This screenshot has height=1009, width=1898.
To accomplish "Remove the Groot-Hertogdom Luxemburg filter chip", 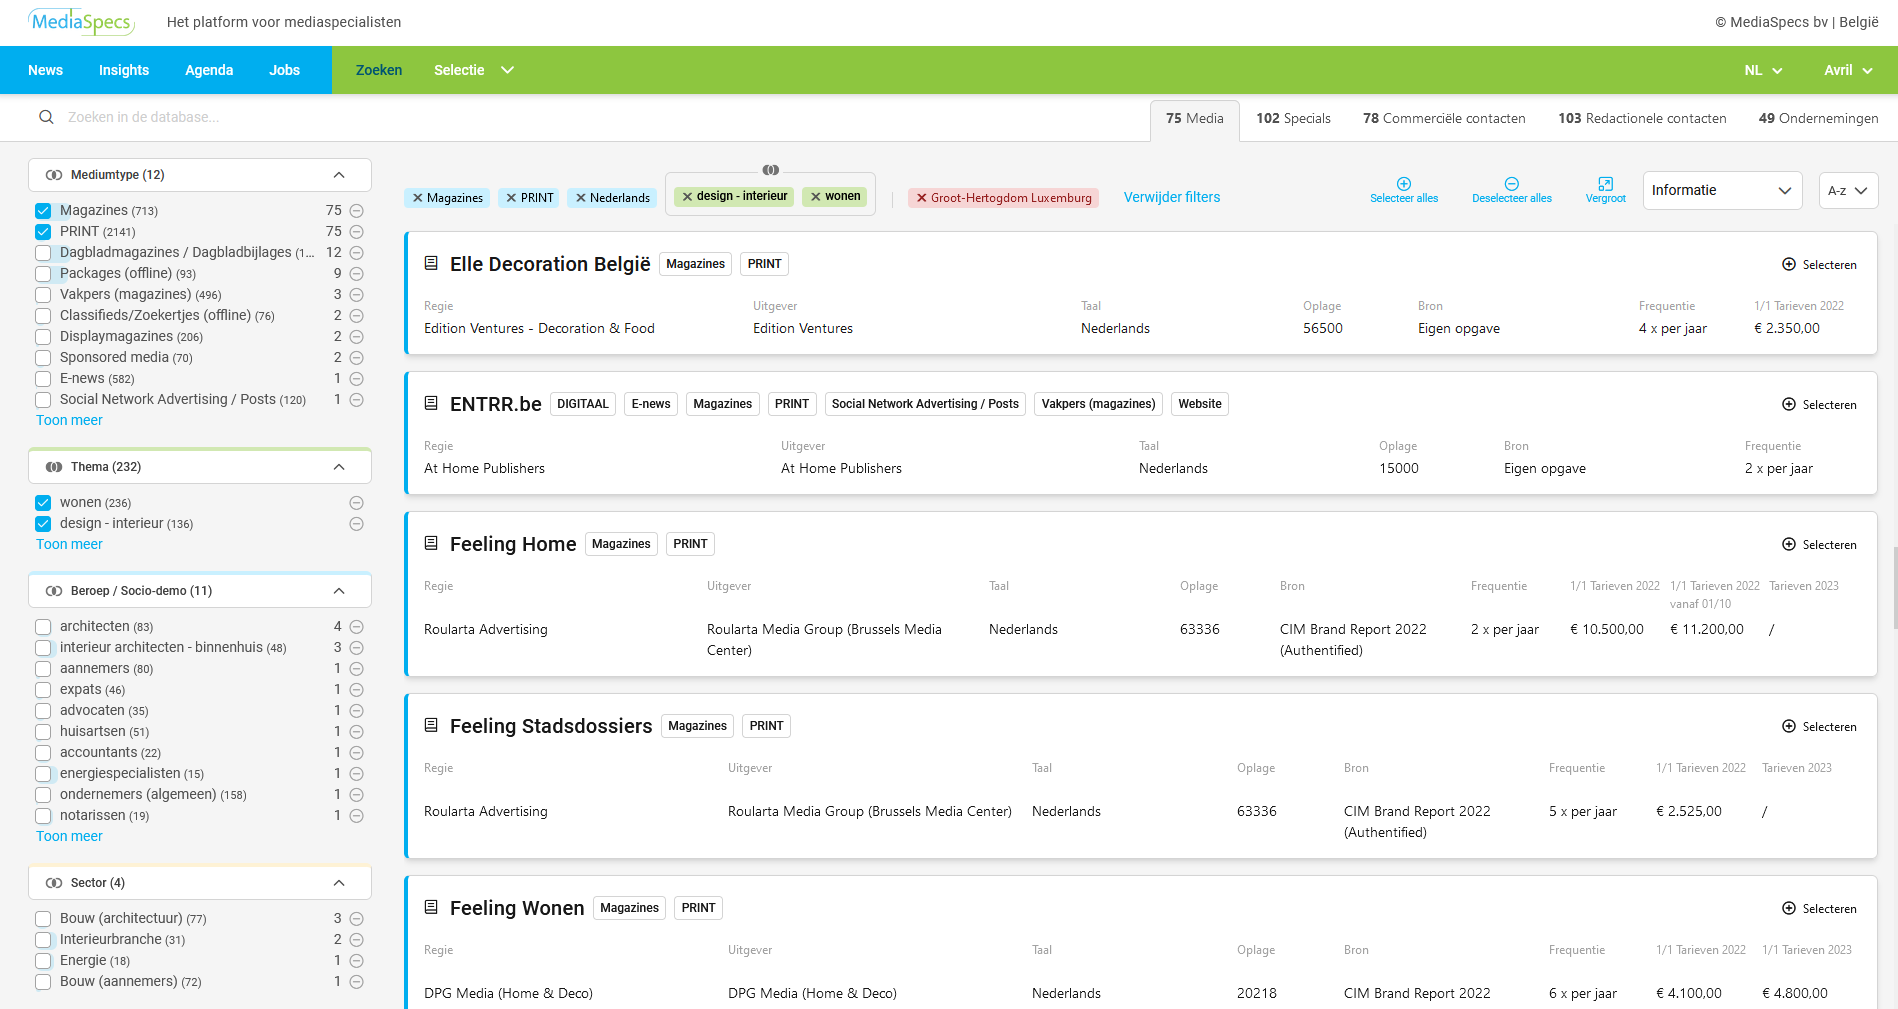I will 922,198.
